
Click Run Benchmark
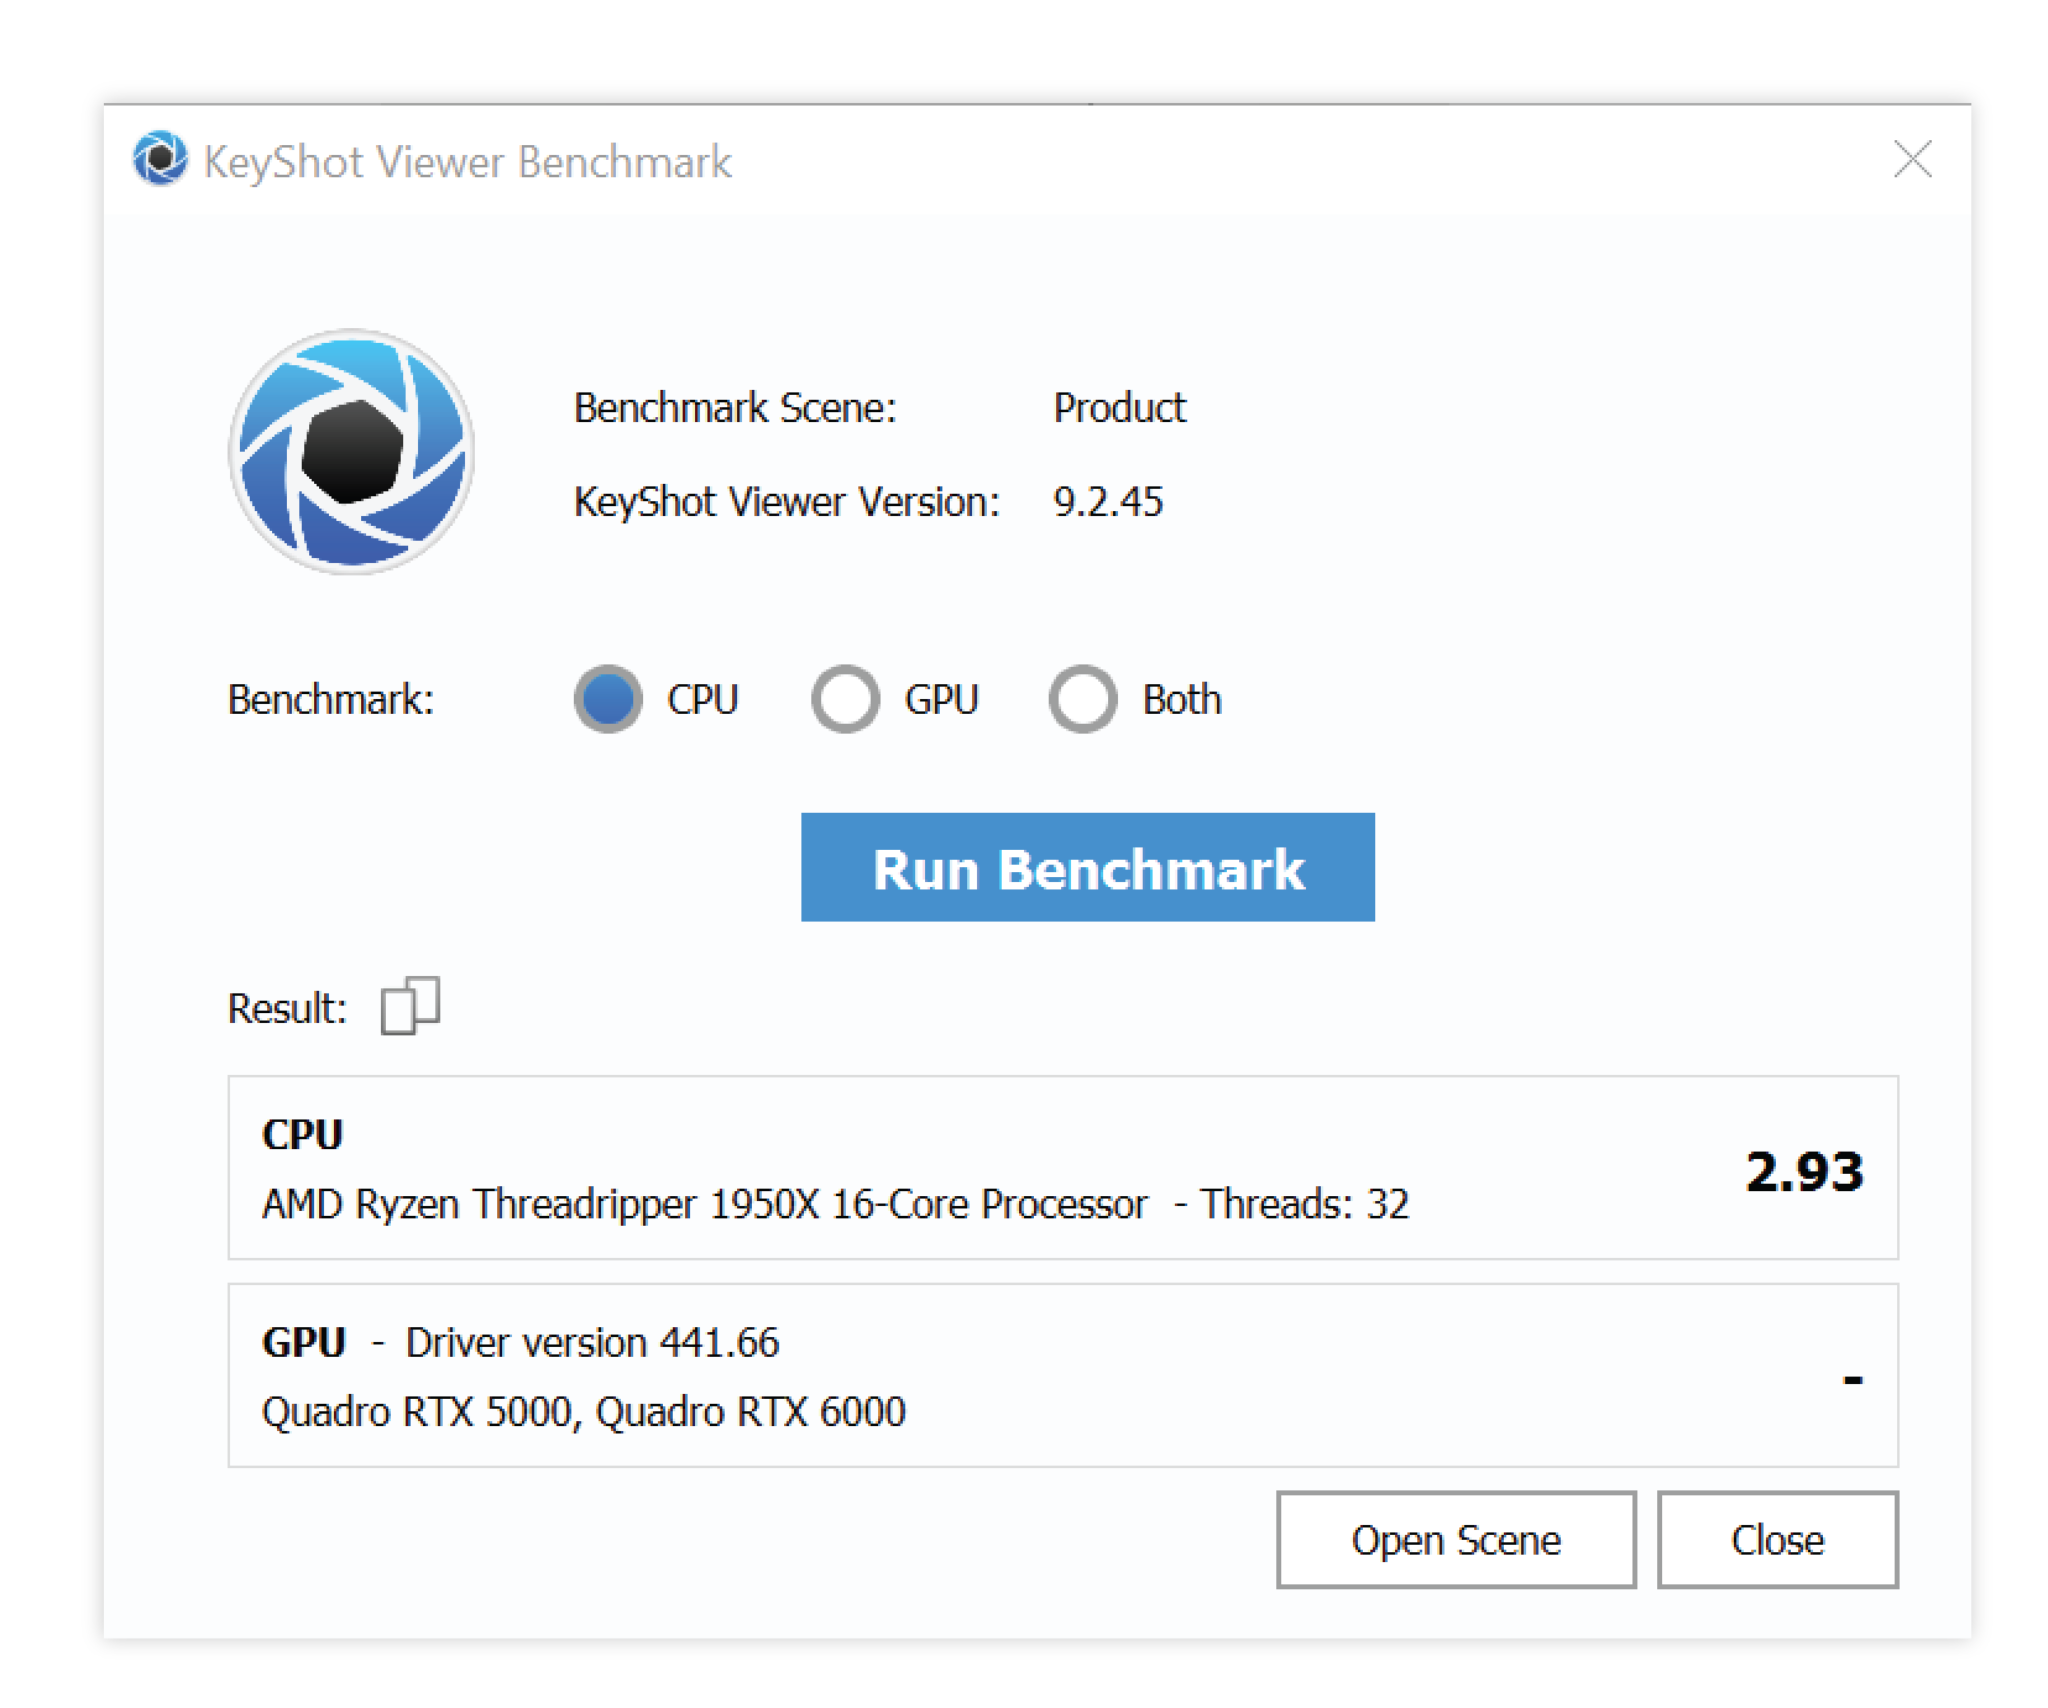1088,868
